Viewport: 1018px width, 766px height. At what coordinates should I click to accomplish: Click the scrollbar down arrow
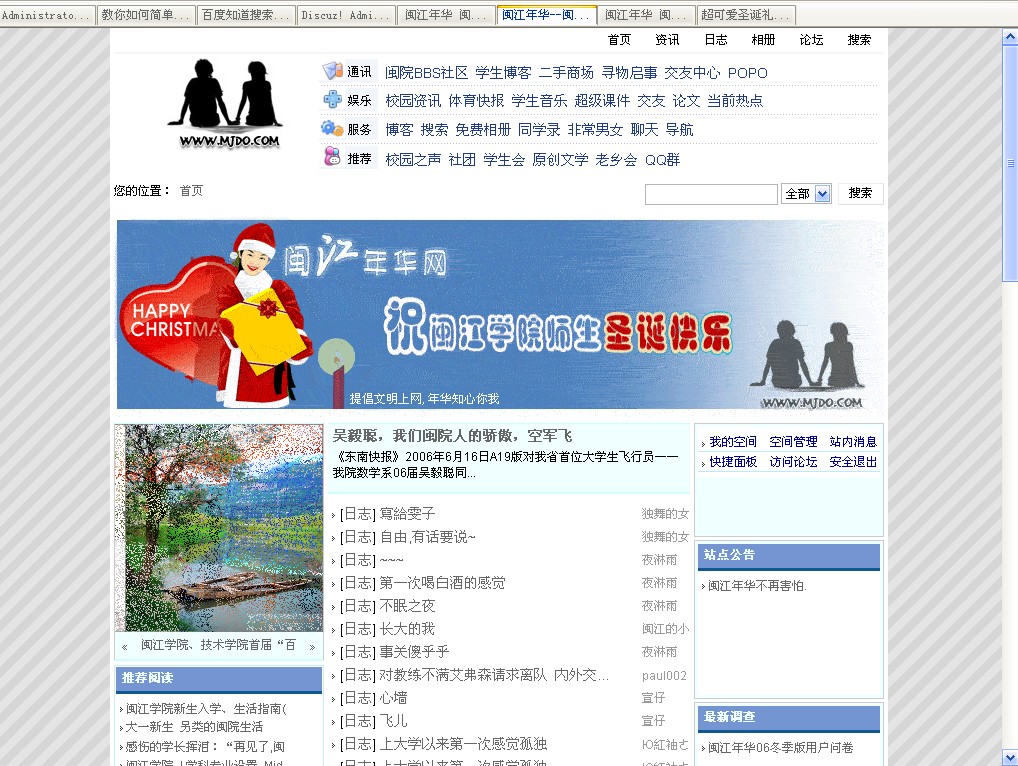click(x=1010, y=758)
